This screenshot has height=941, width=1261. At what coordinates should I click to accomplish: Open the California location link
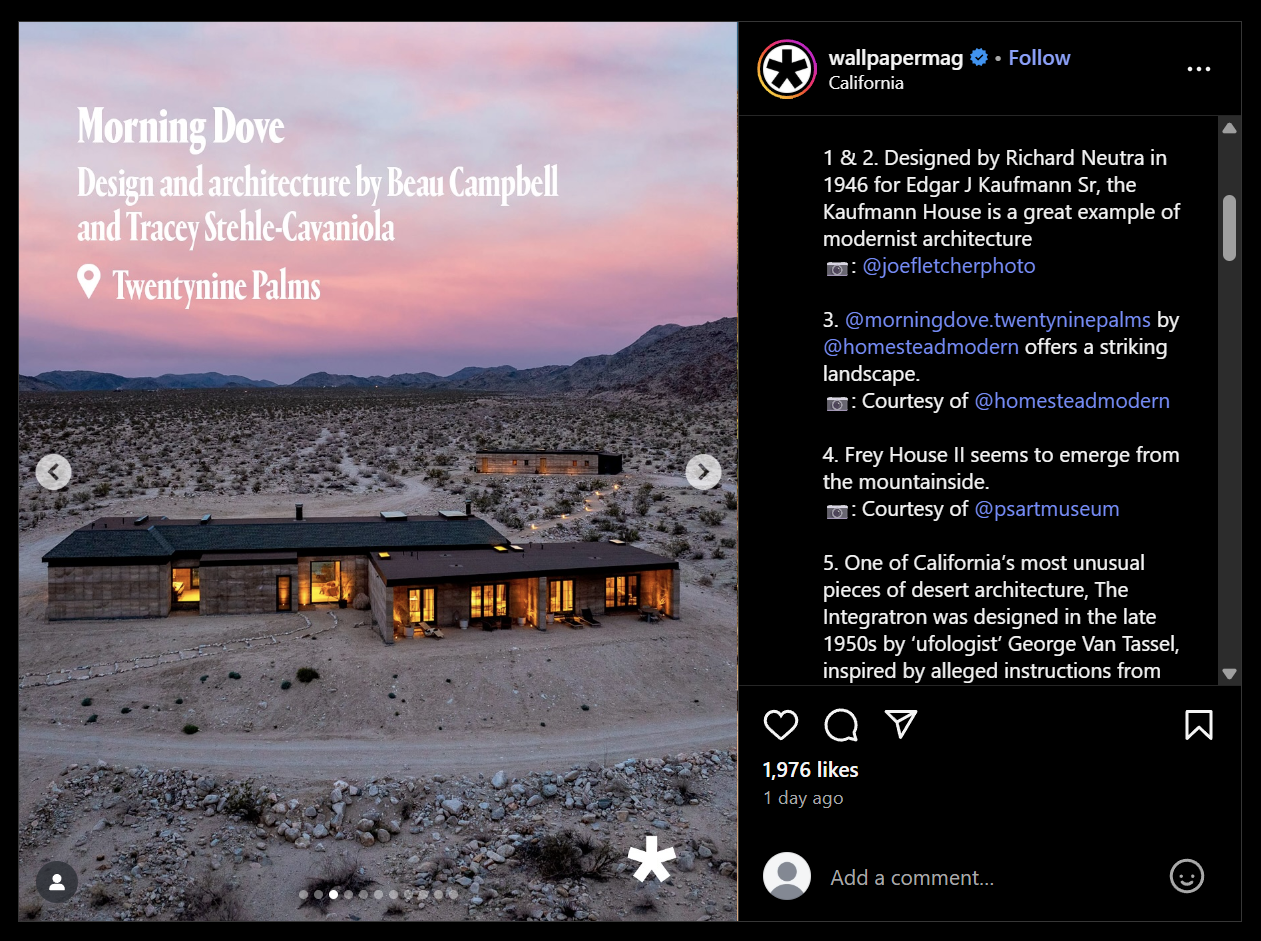coord(866,83)
